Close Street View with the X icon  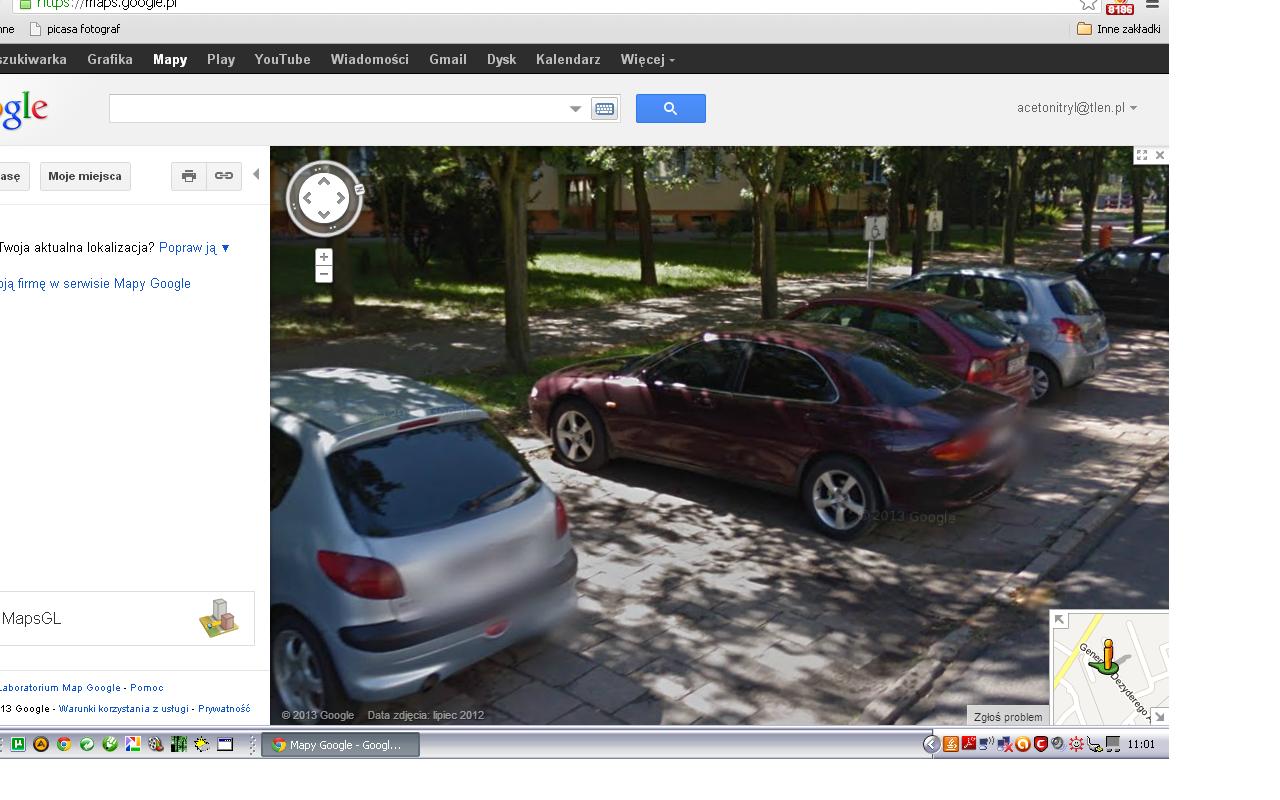[x=1160, y=155]
